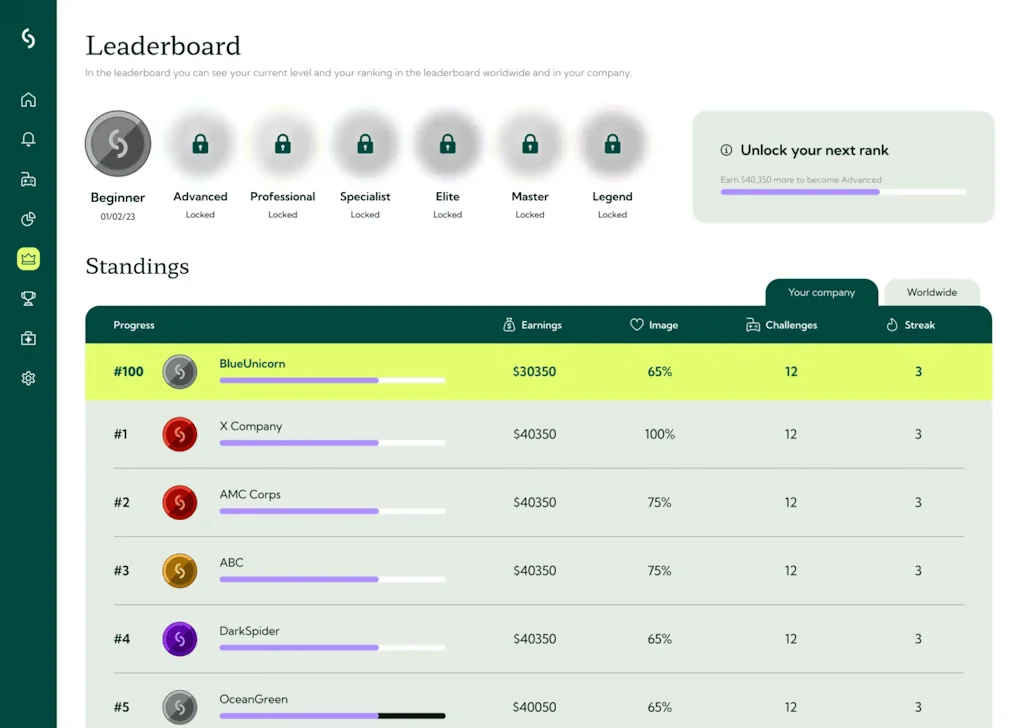Open notifications via the bell icon
Screen dimensions: 1024x728
[28, 139]
